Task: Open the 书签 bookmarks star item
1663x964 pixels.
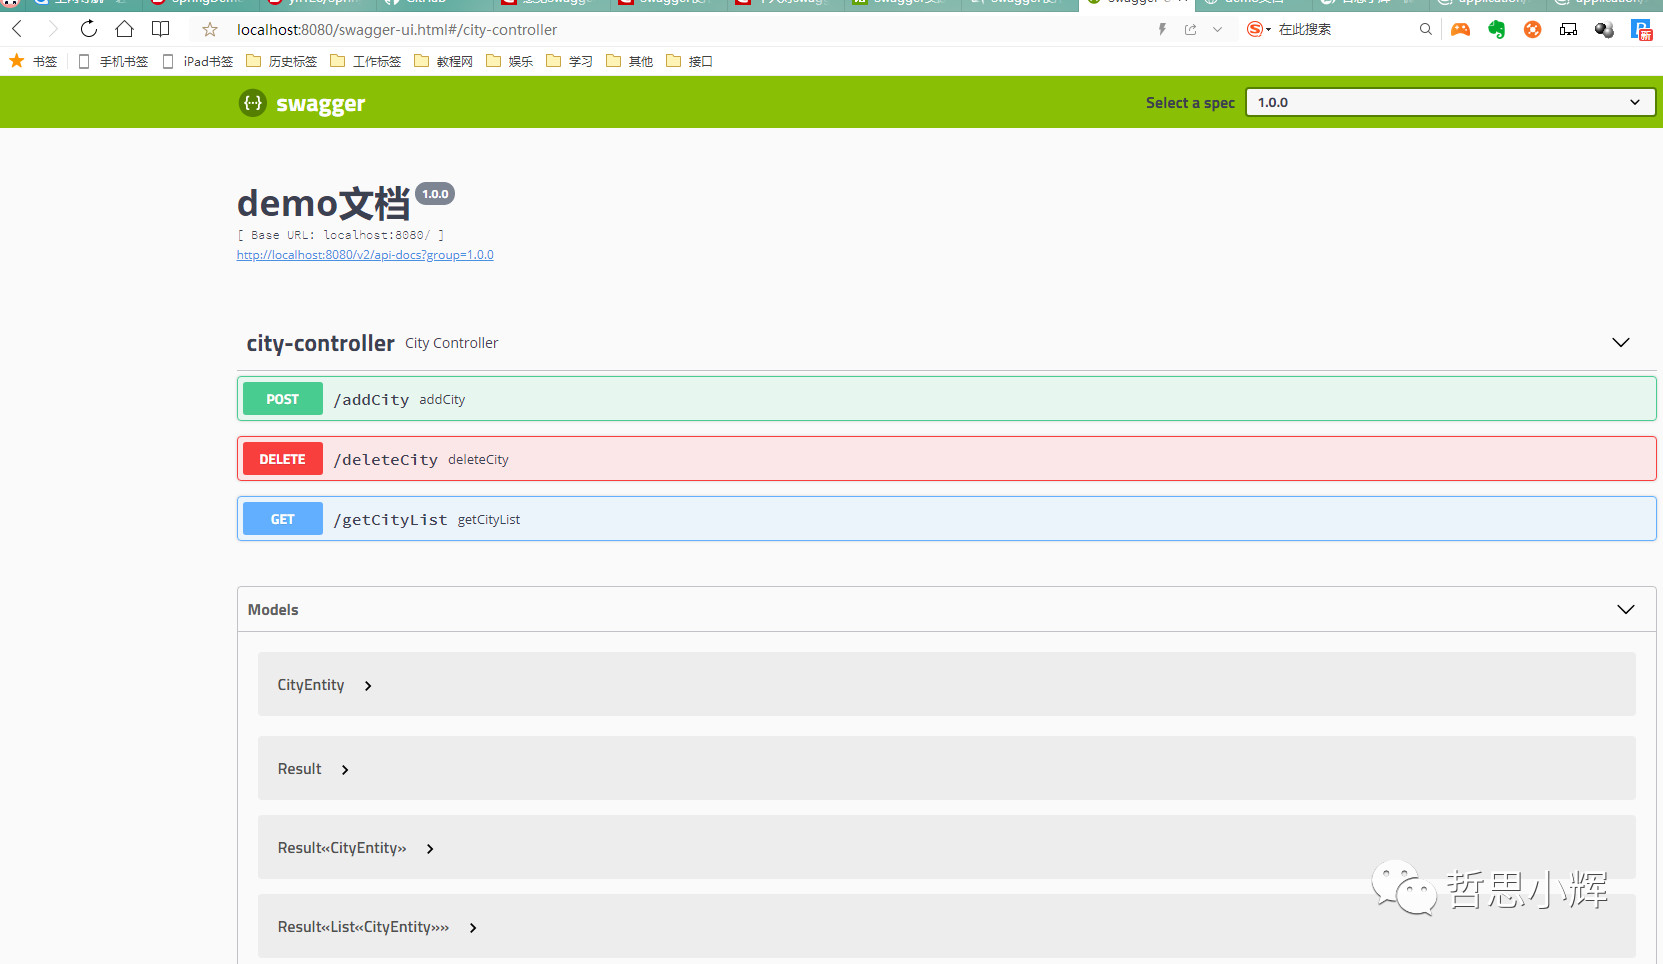Action: pos(33,61)
